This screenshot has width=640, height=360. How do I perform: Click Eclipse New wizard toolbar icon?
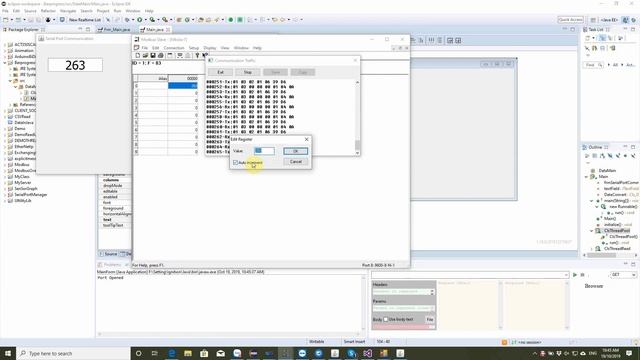pos(6,20)
